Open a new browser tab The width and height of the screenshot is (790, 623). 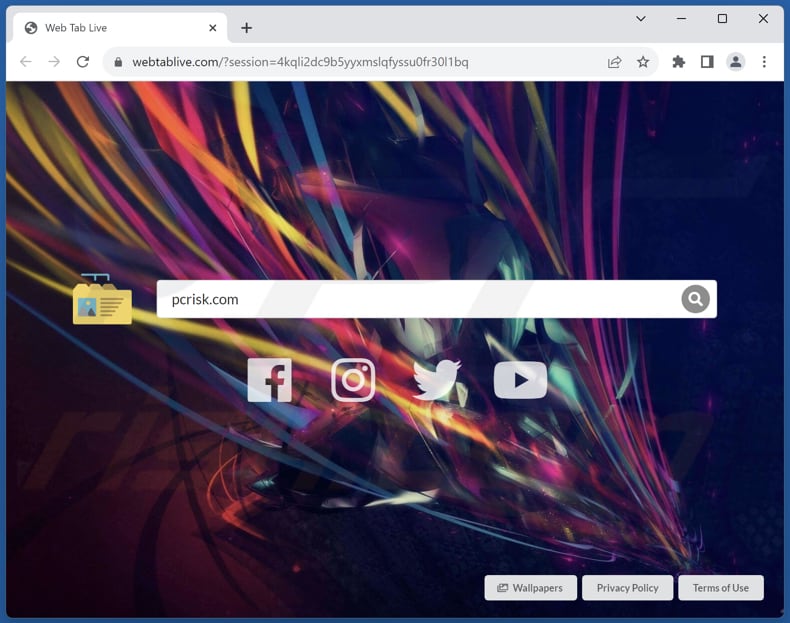pyautogui.click(x=246, y=28)
